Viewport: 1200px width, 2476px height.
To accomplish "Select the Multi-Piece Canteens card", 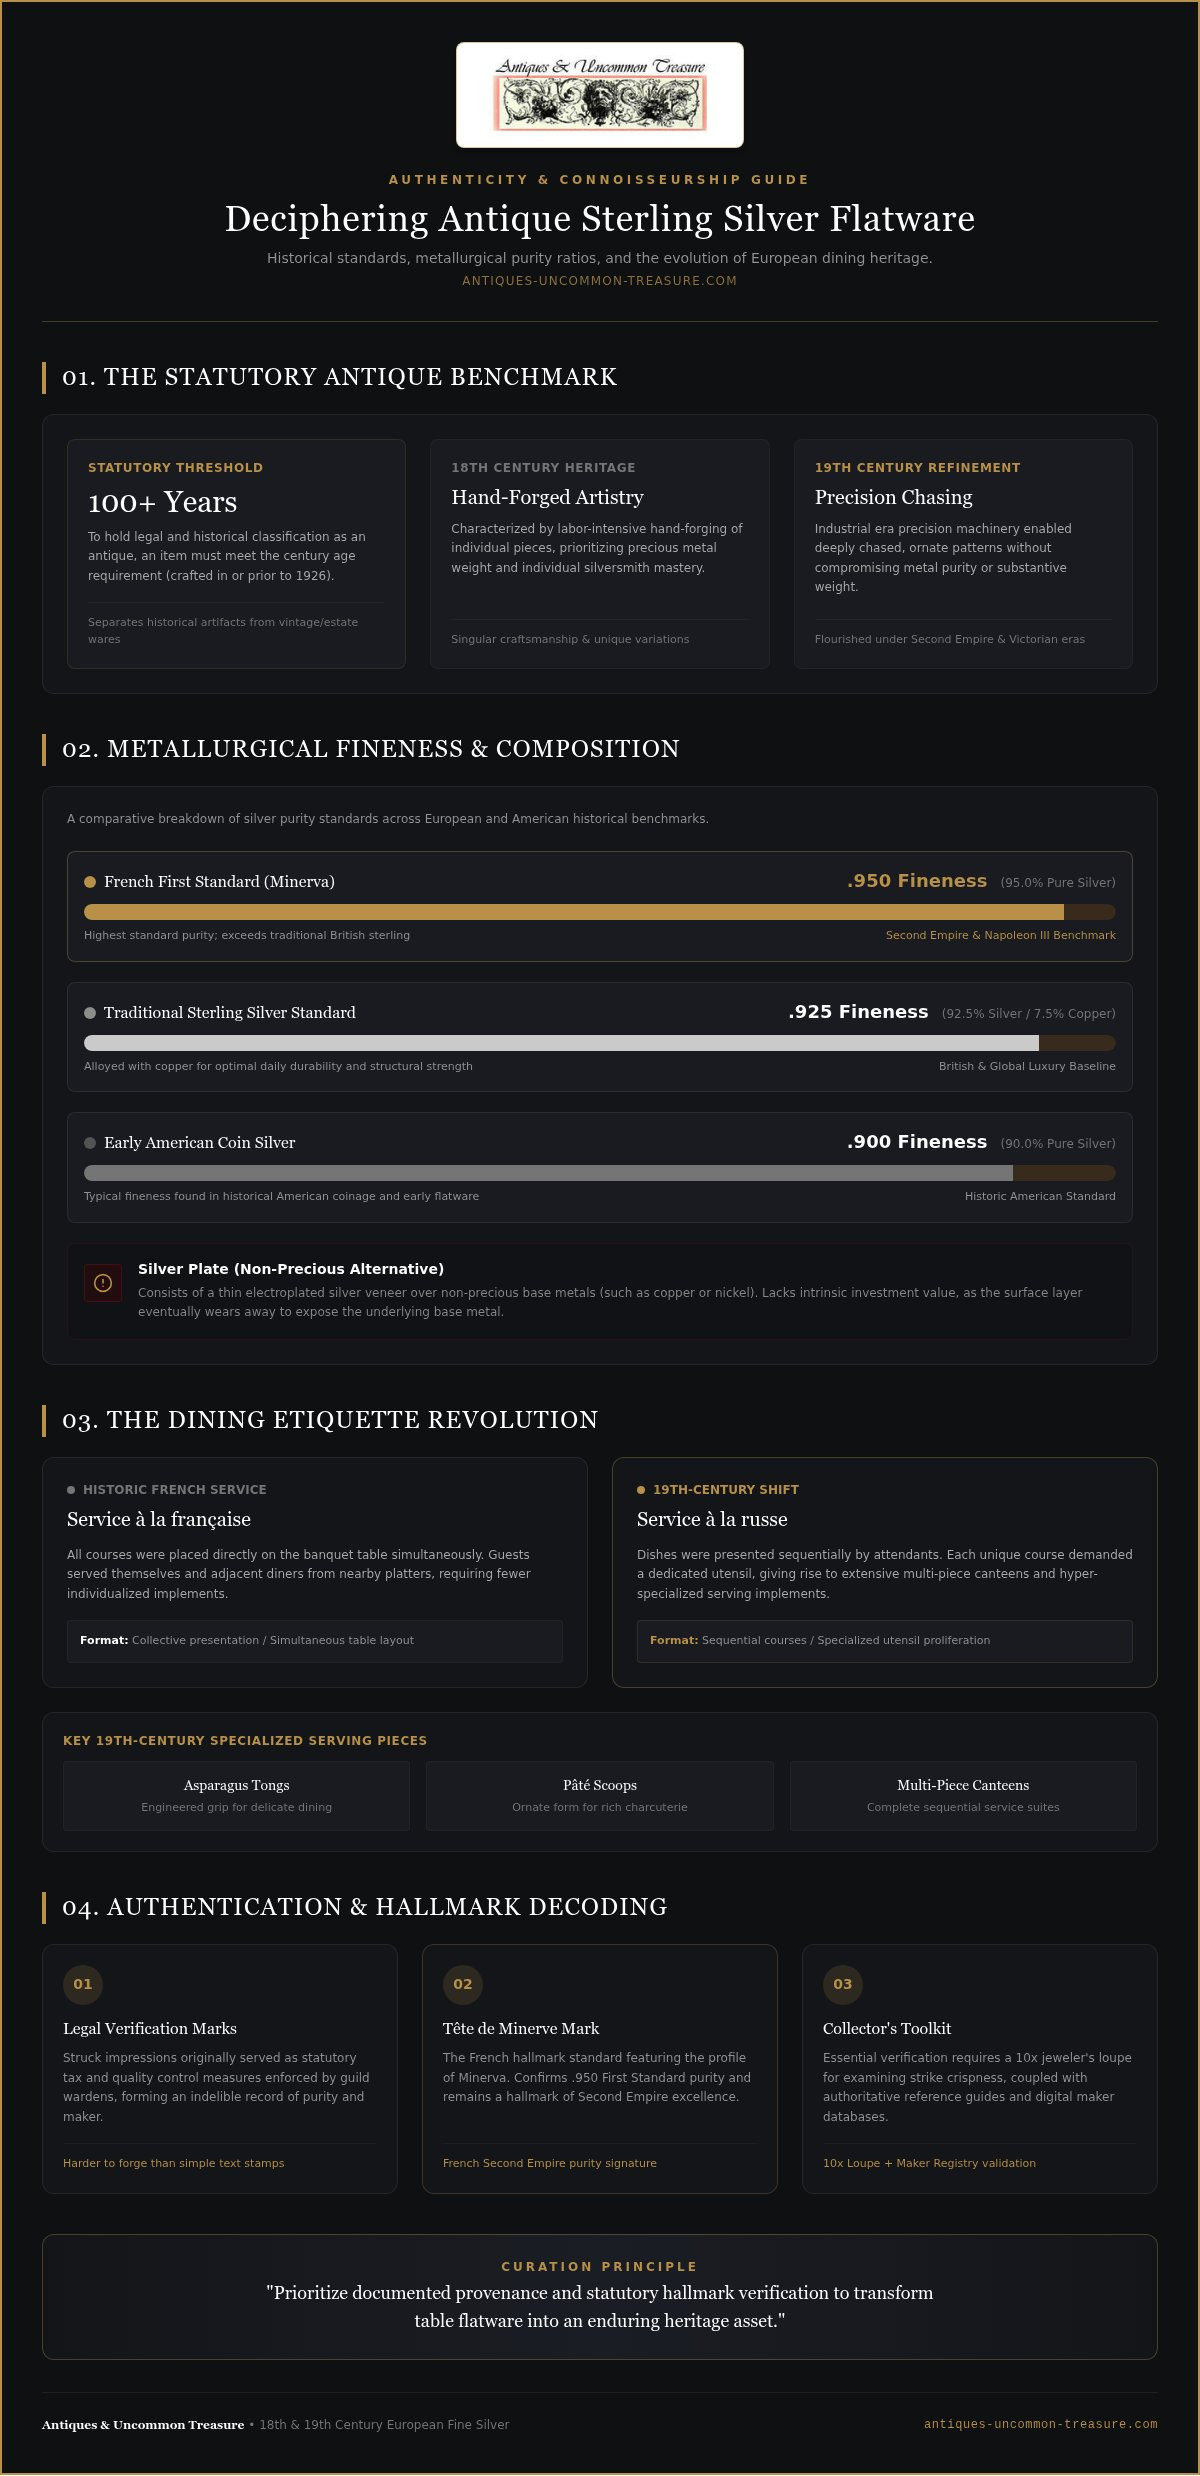I will click(x=963, y=1796).
